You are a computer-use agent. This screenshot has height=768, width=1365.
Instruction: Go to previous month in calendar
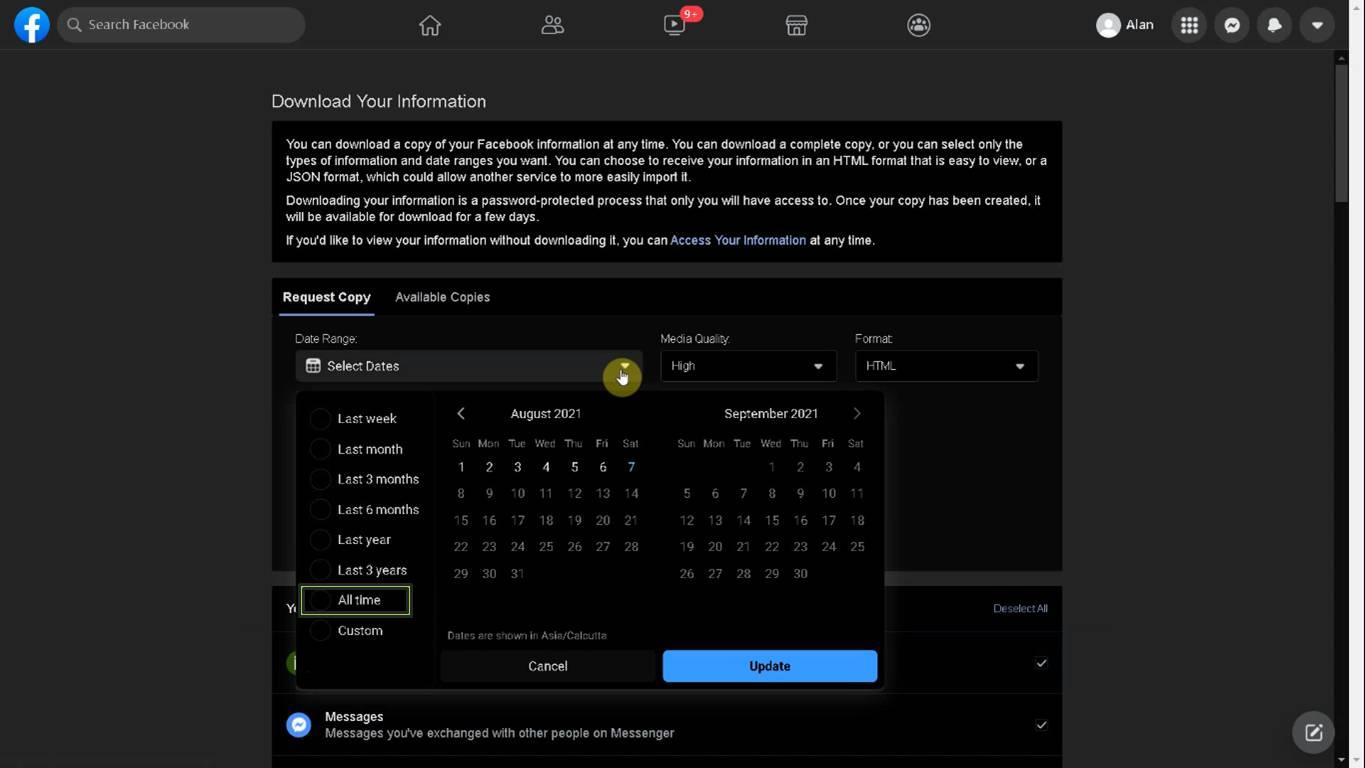pyautogui.click(x=461, y=413)
